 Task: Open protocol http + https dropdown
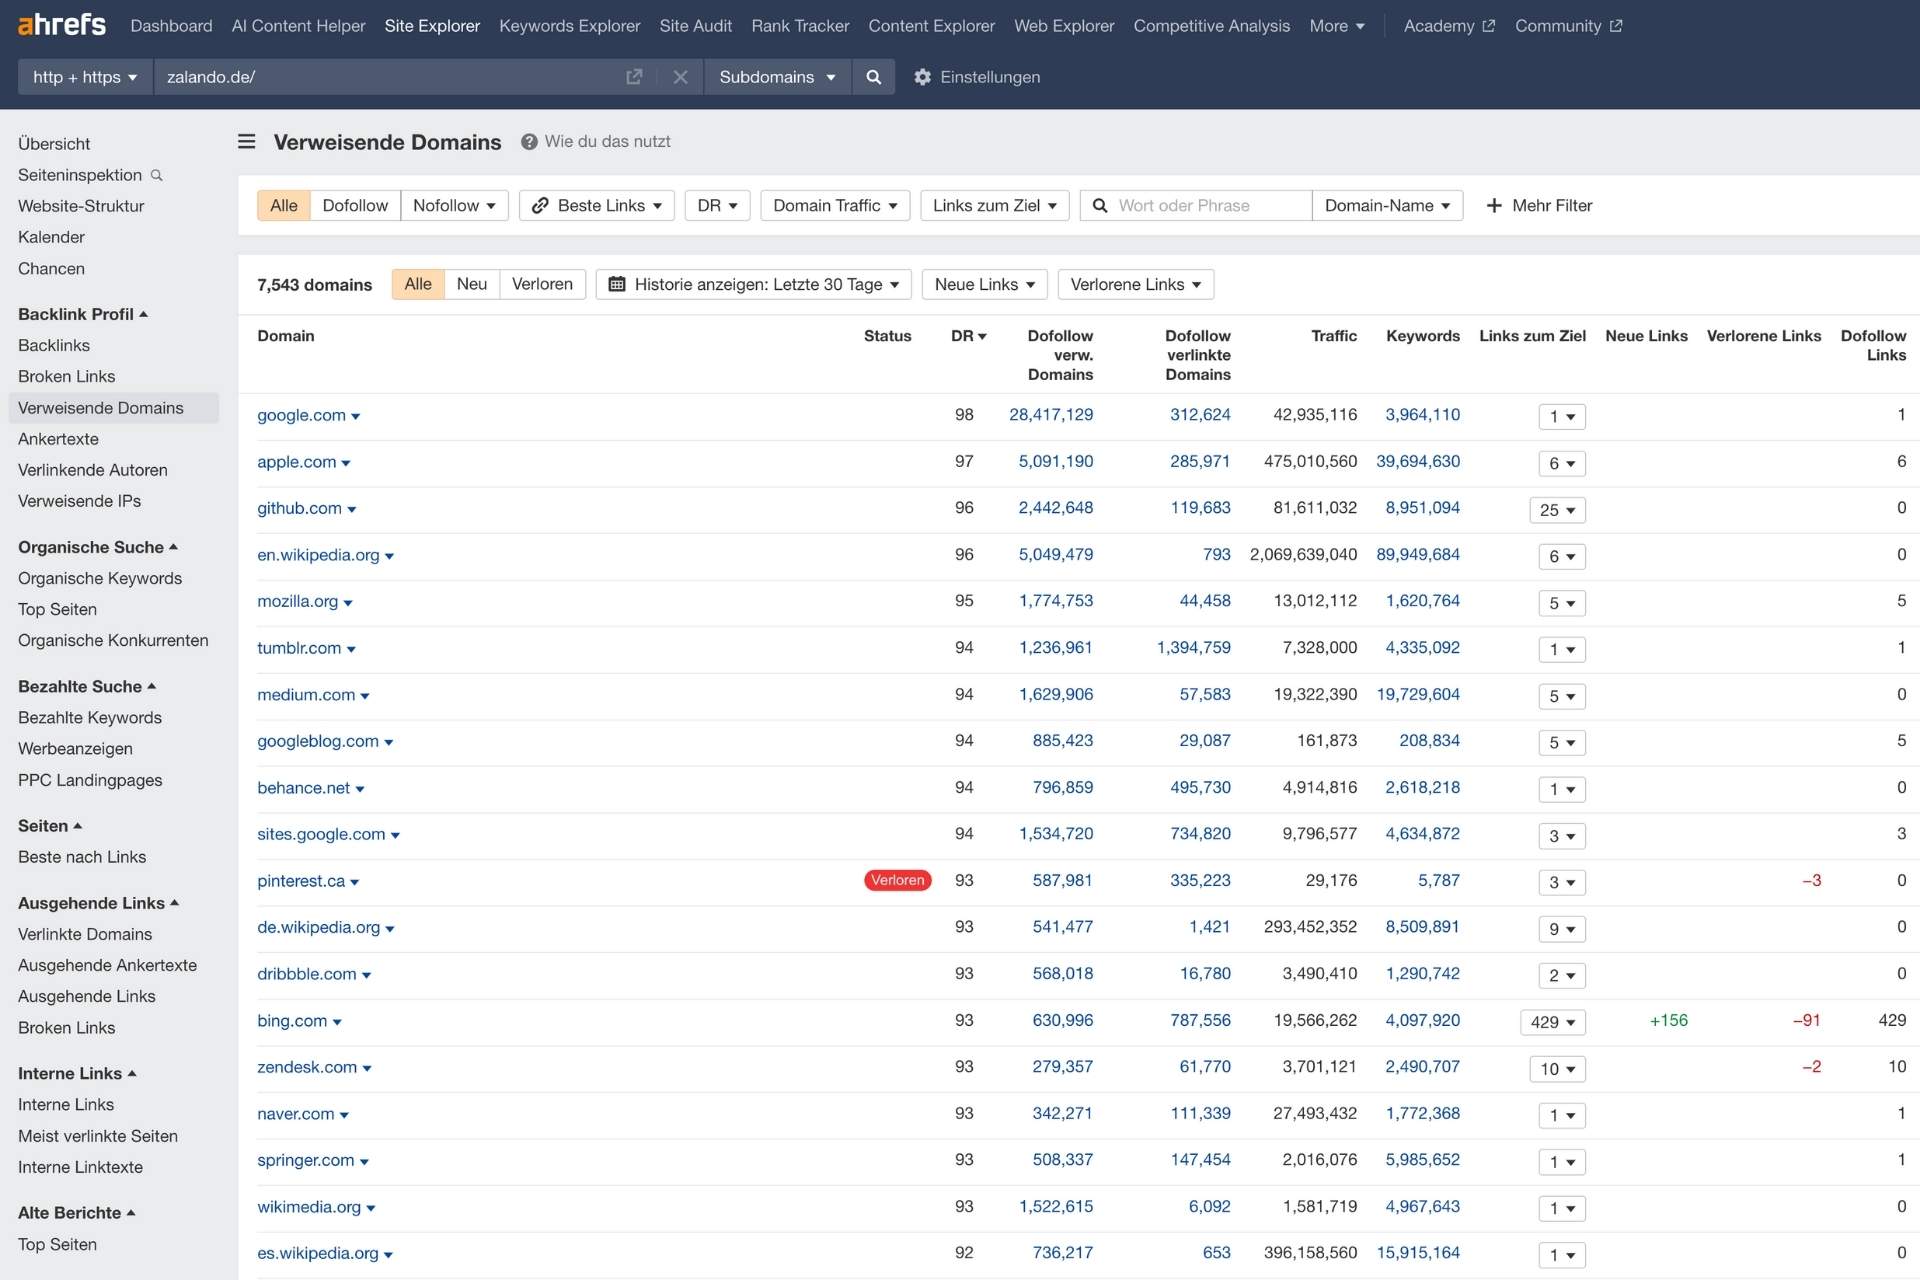(85, 77)
